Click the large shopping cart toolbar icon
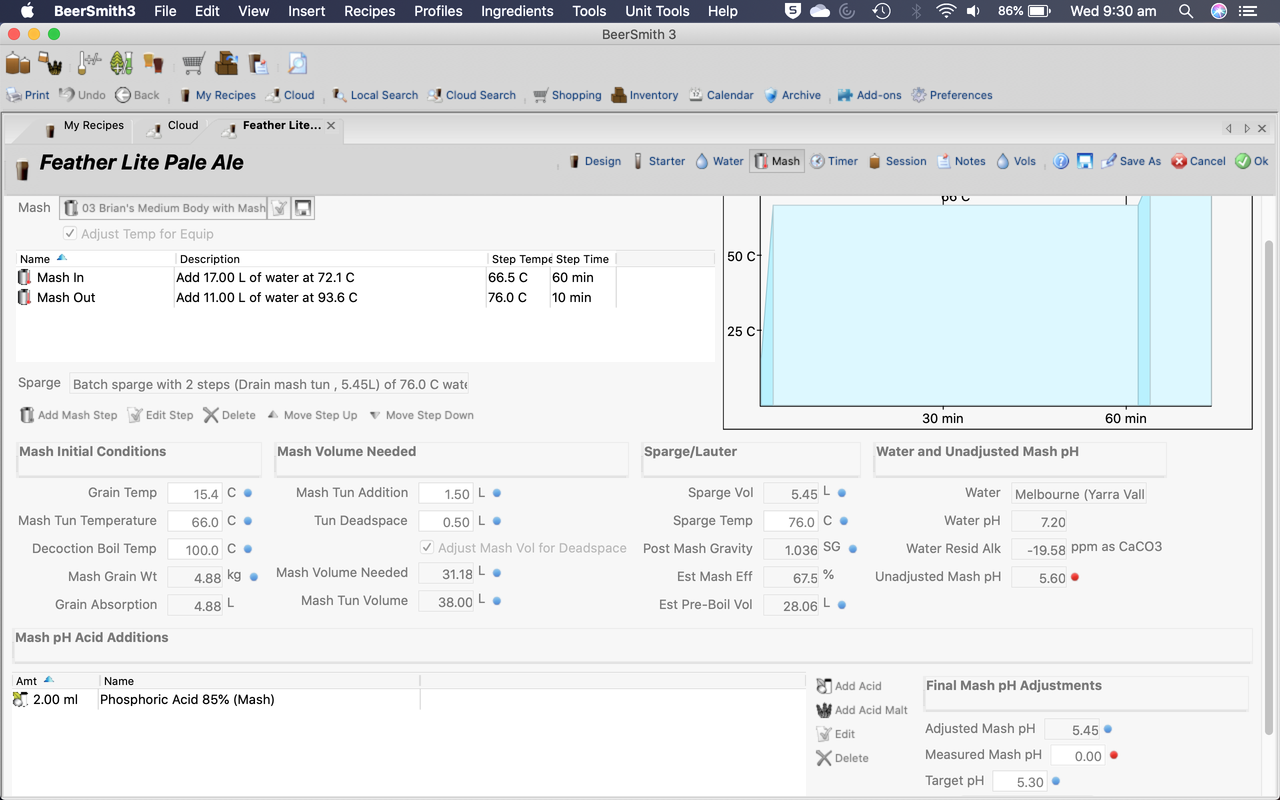 [194, 63]
